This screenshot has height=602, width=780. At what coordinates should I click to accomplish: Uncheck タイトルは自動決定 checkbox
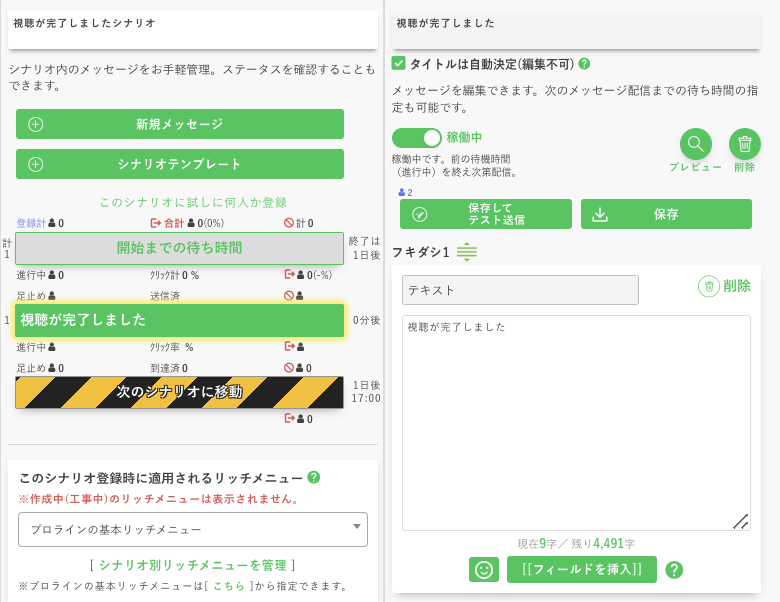pos(399,64)
